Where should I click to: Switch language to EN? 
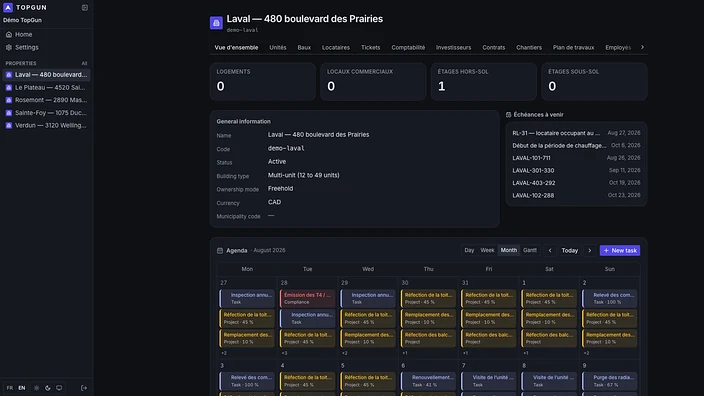(22, 388)
